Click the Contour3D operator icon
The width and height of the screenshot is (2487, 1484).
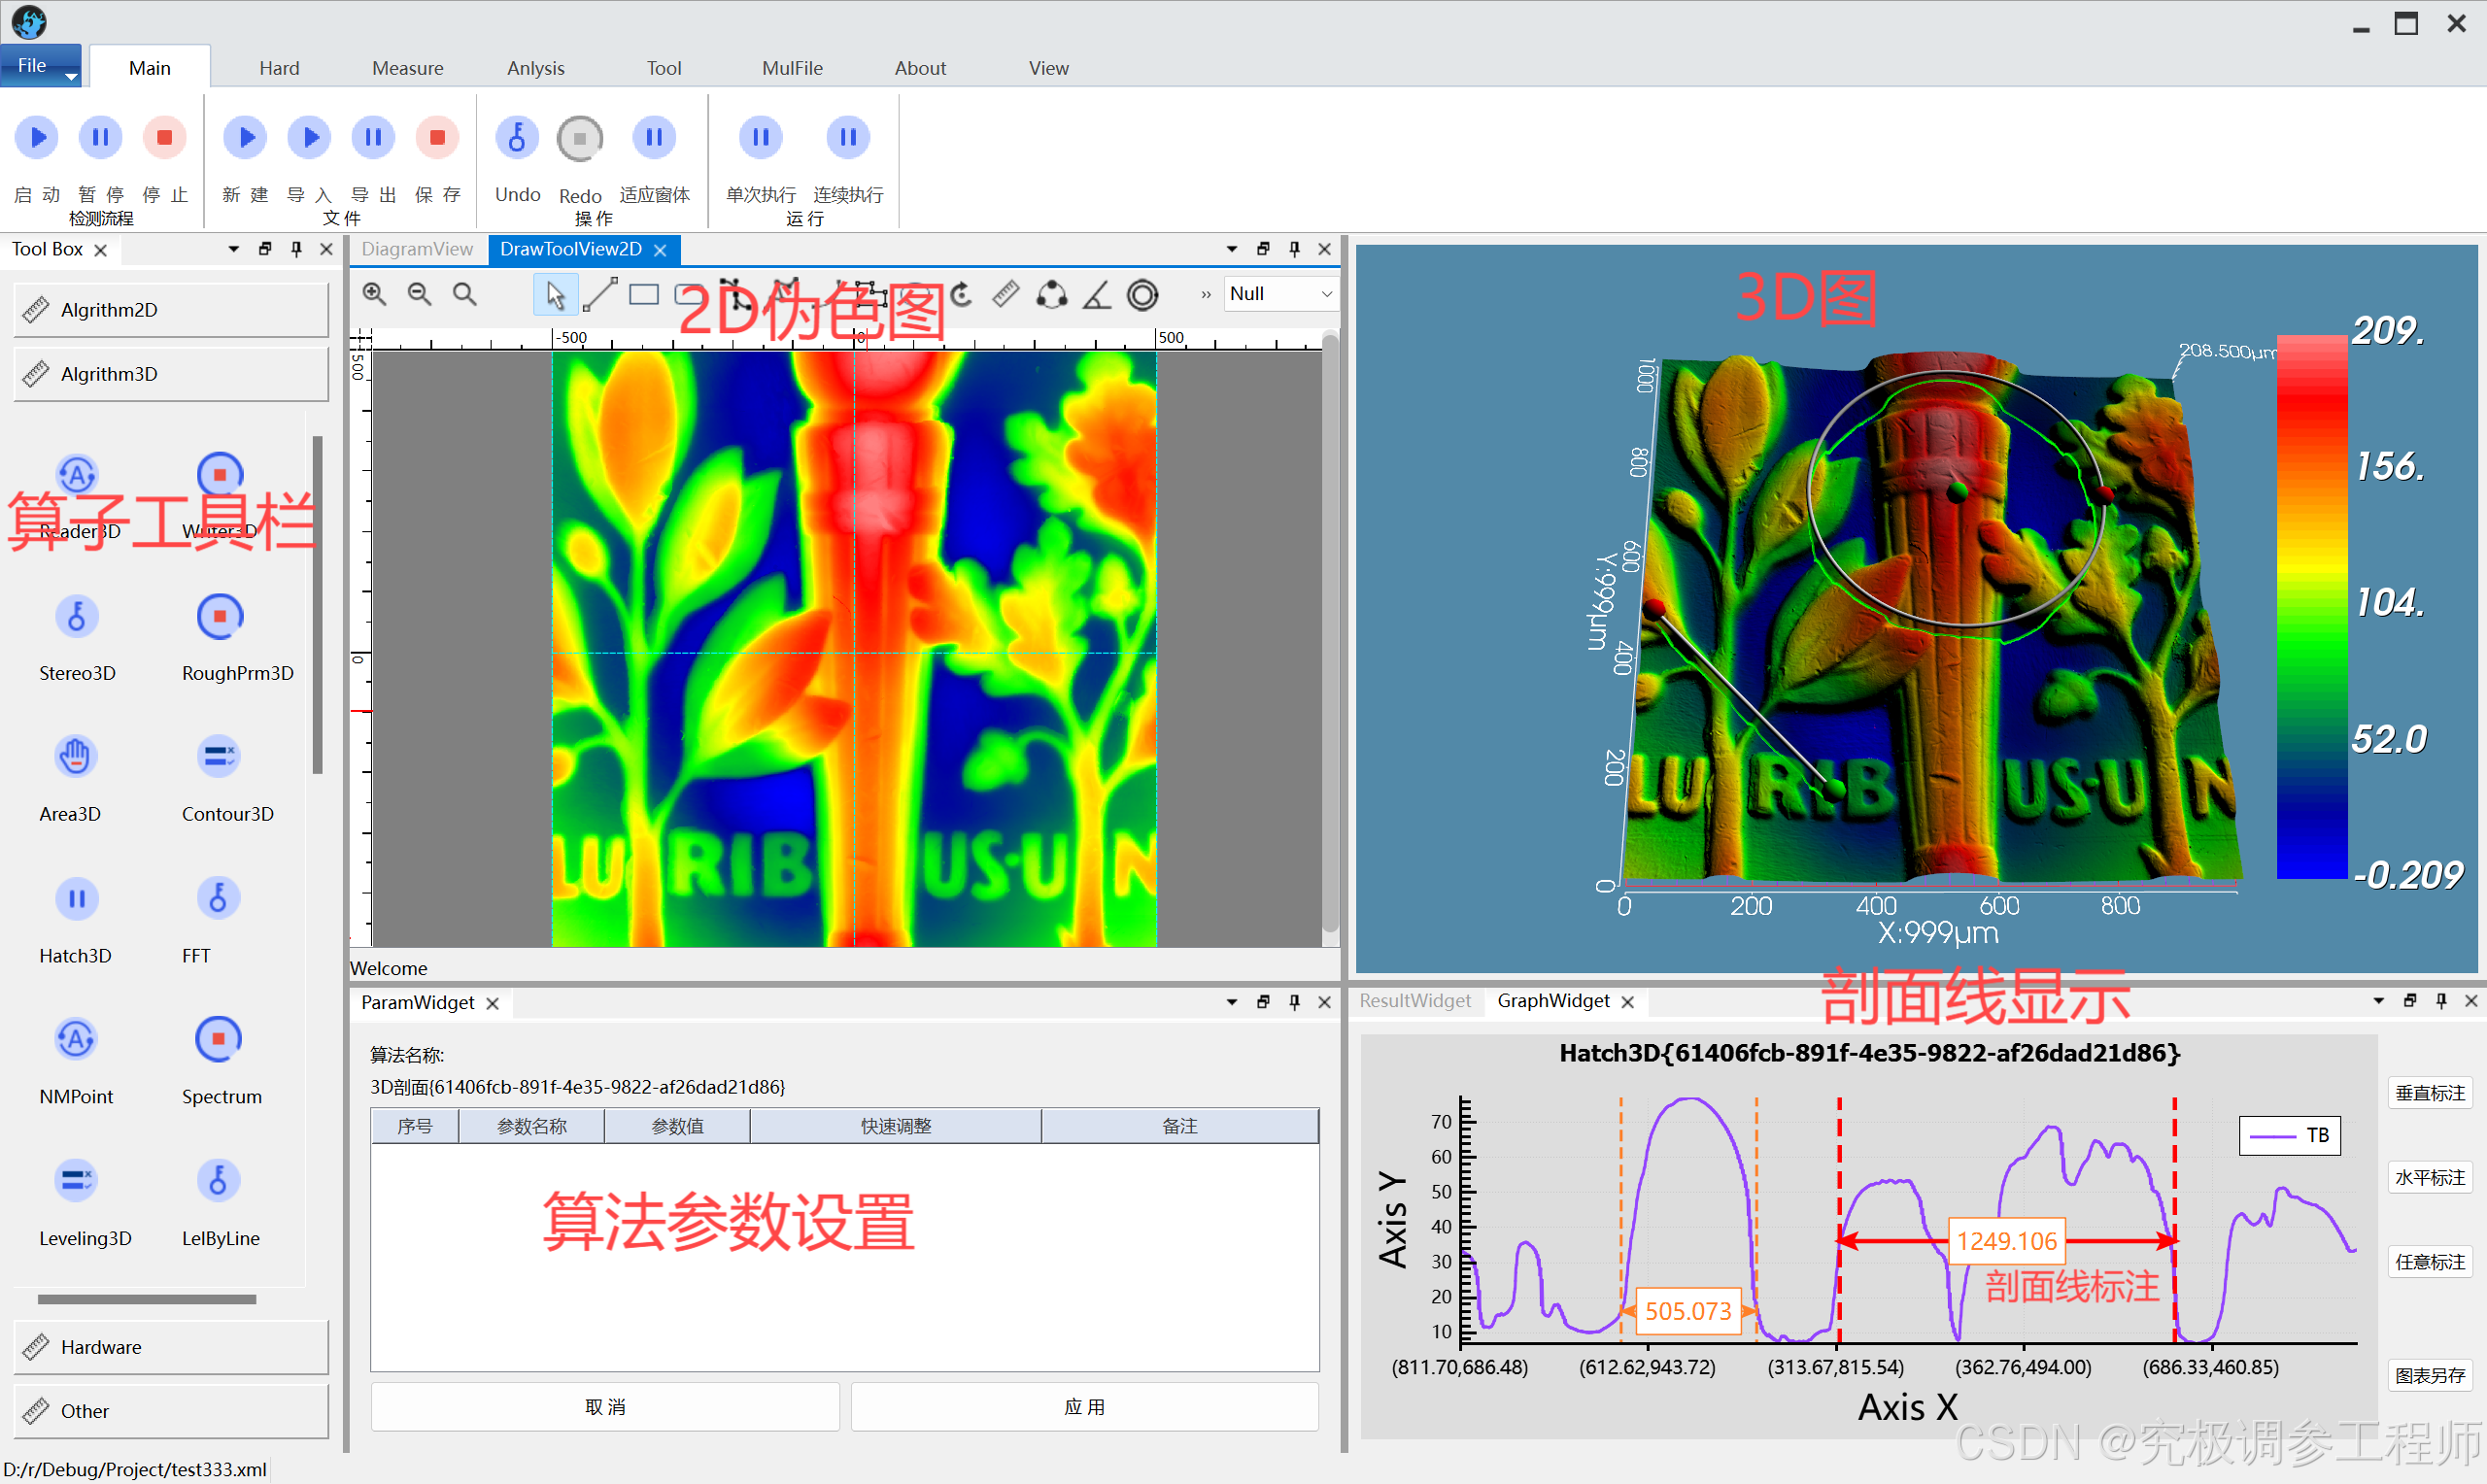(x=218, y=757)
